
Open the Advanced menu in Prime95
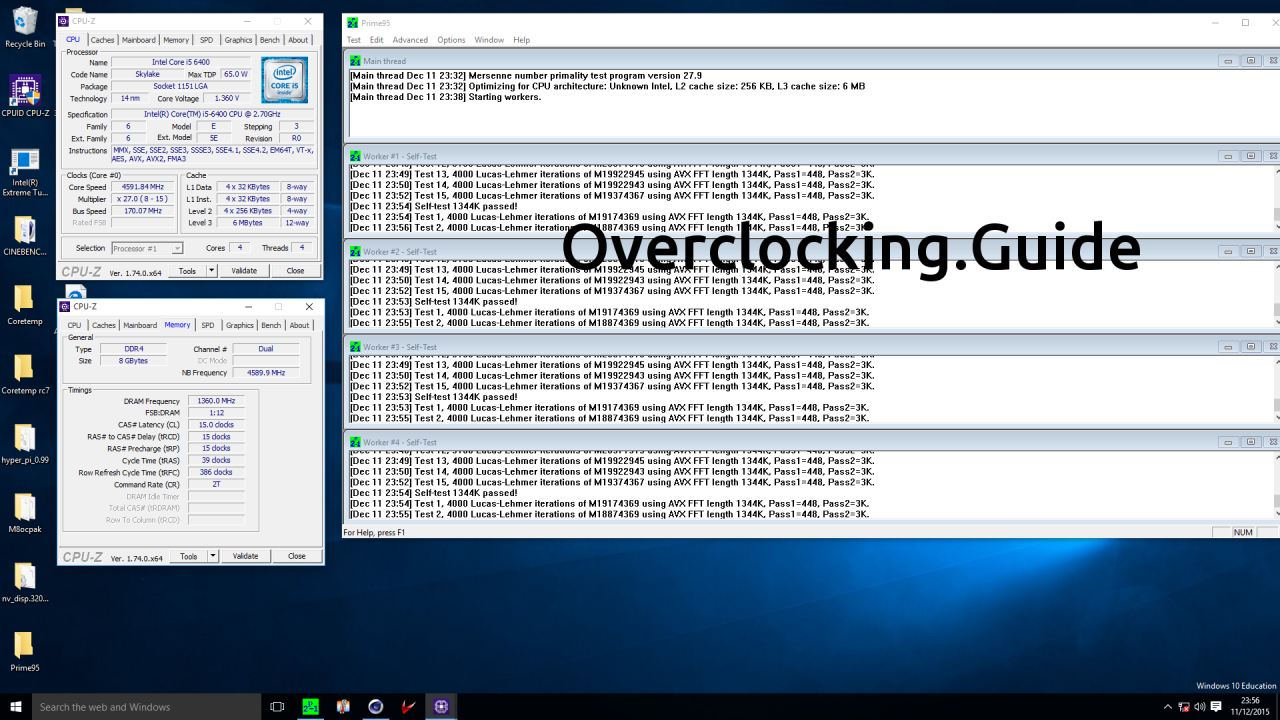click(x=410, y=40)
